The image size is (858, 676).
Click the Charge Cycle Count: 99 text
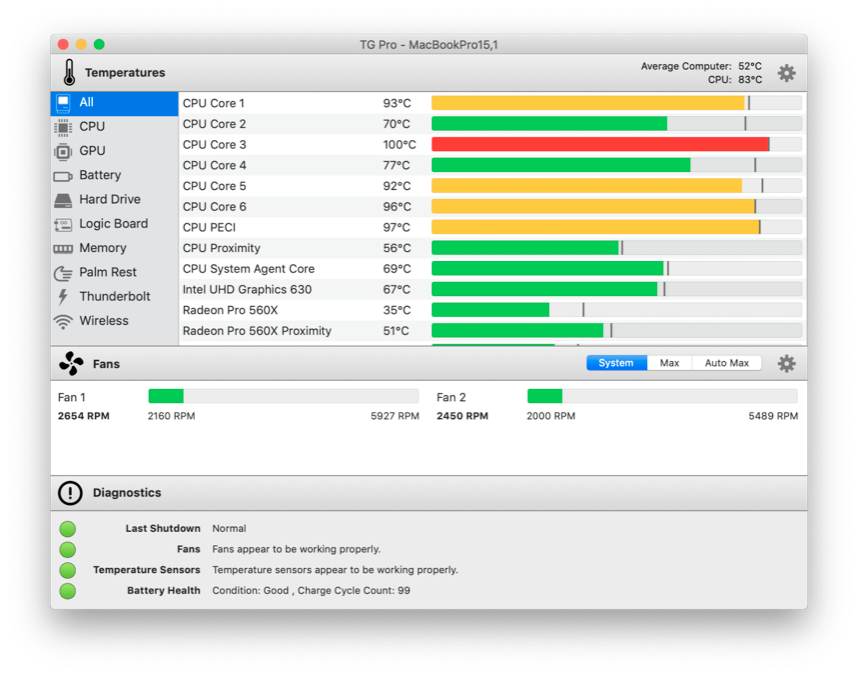354,591
